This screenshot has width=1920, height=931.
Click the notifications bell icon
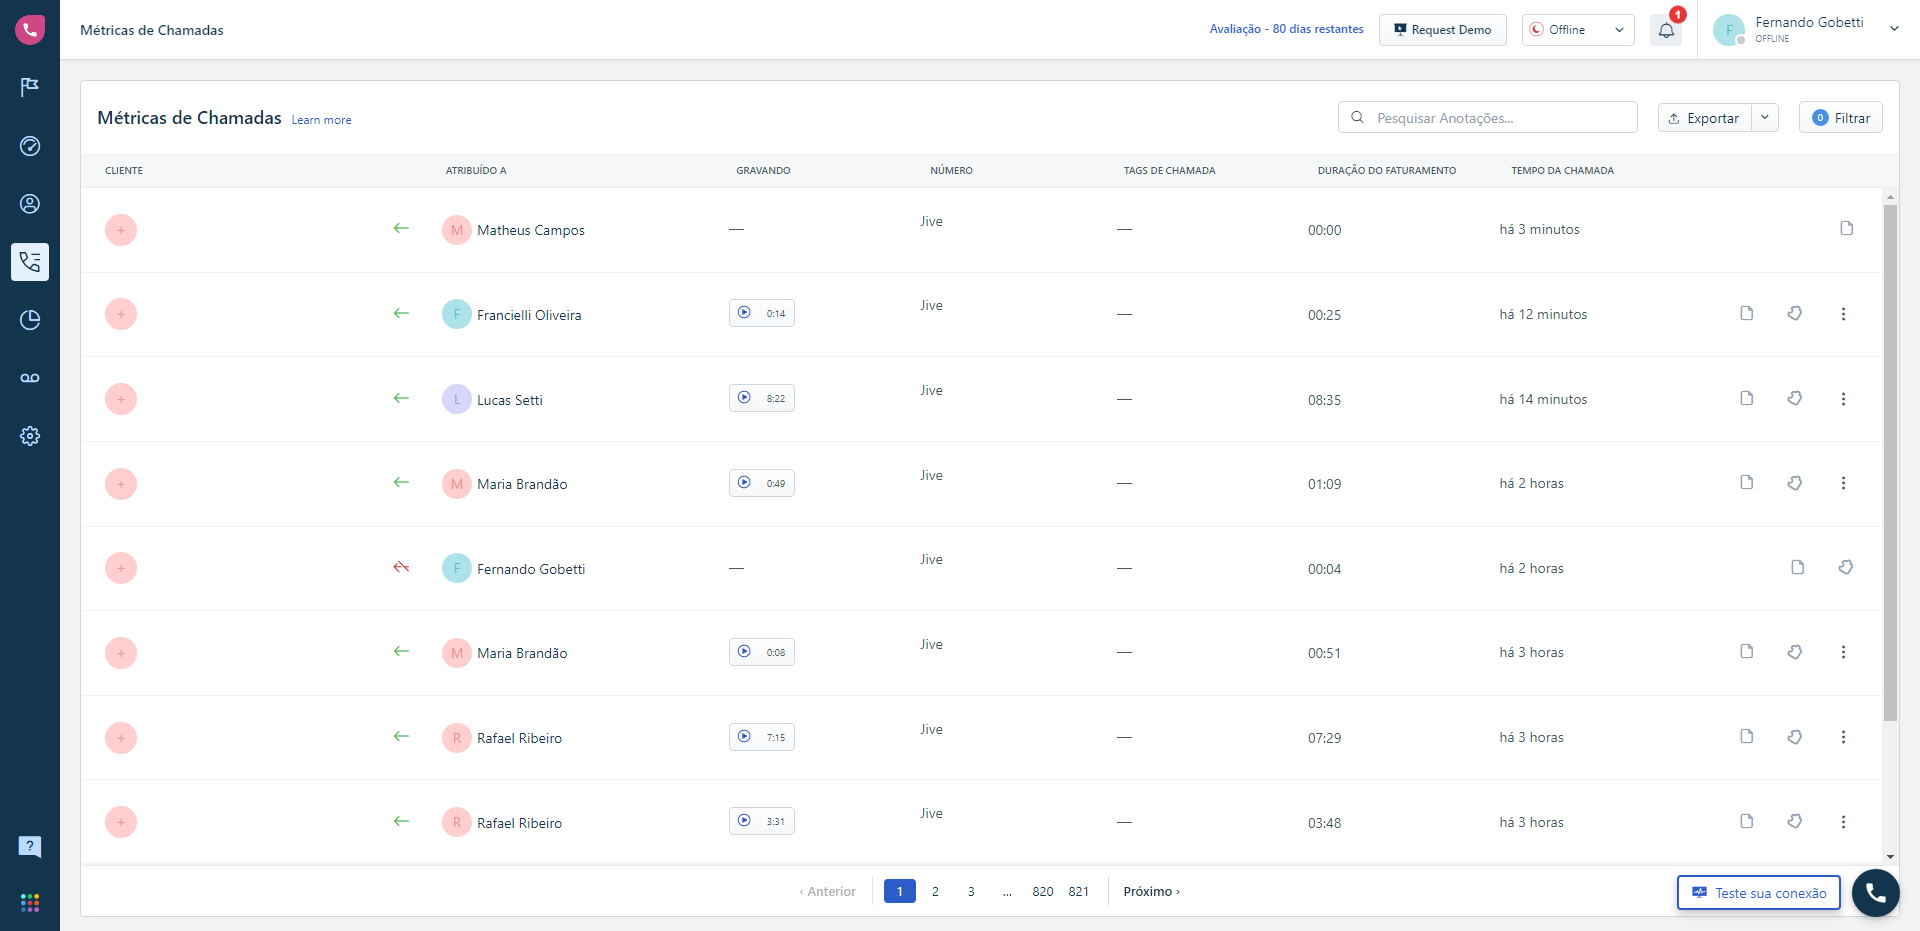coord(1666,30)
